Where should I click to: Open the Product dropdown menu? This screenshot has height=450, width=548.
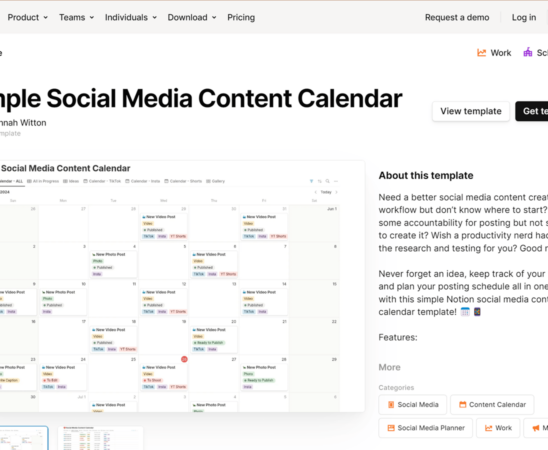pos(28,17)
